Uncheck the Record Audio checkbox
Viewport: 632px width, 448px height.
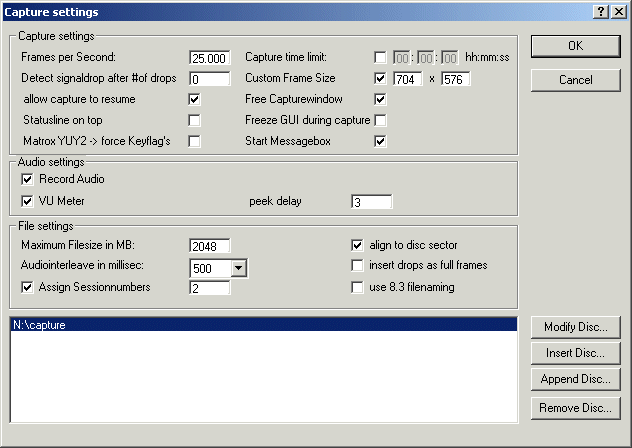point(27,179)
